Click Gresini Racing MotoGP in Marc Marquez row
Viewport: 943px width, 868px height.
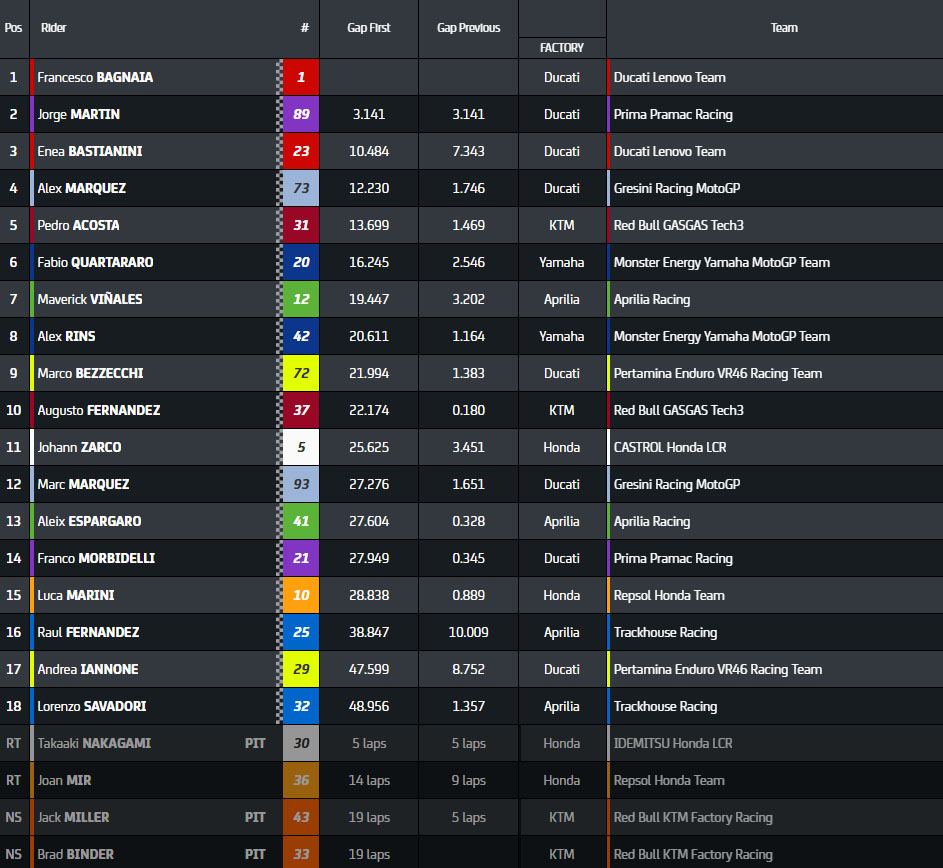[677, 484]
